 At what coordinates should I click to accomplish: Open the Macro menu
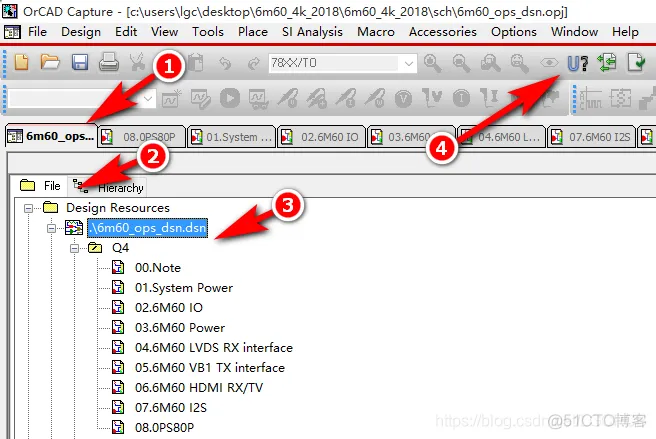[376, 32]
